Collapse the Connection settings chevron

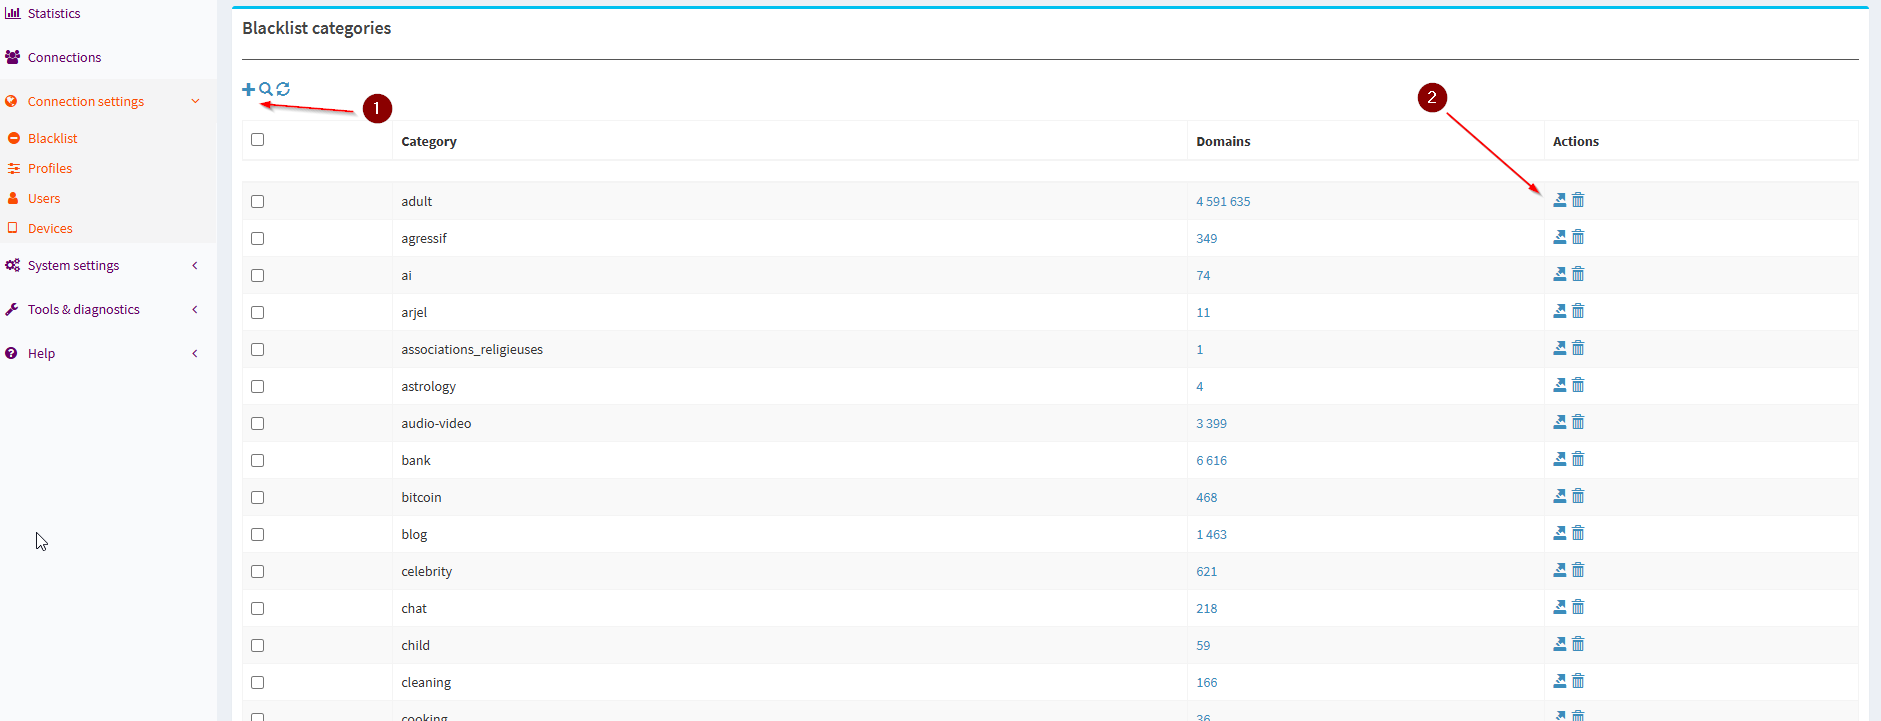pyautogui.click(x=195, y=101)
